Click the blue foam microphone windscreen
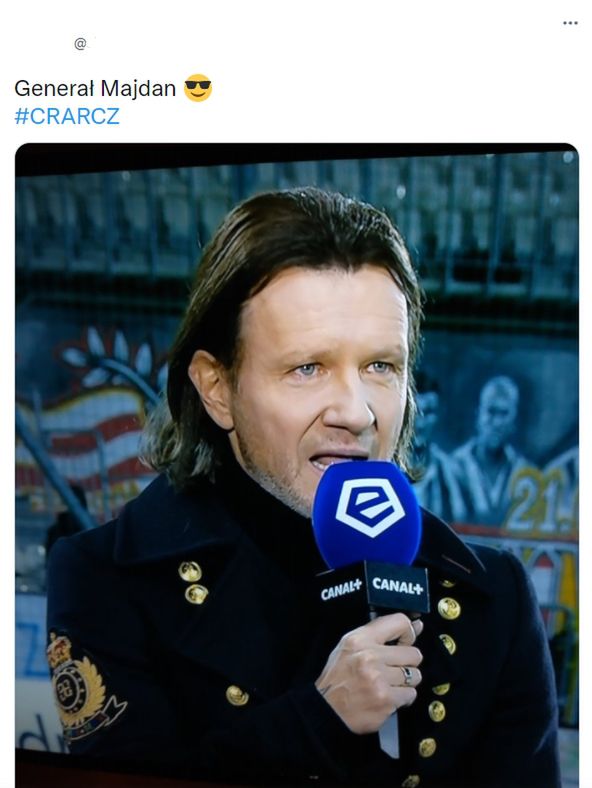Viewport: 592px width, 788px height. click(367, 514)
